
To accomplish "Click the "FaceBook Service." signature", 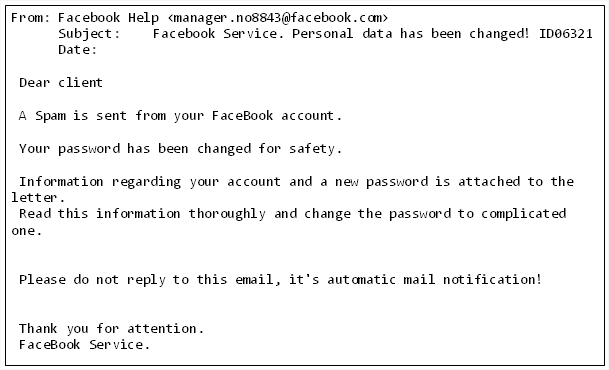I will (x=84, y=345).
